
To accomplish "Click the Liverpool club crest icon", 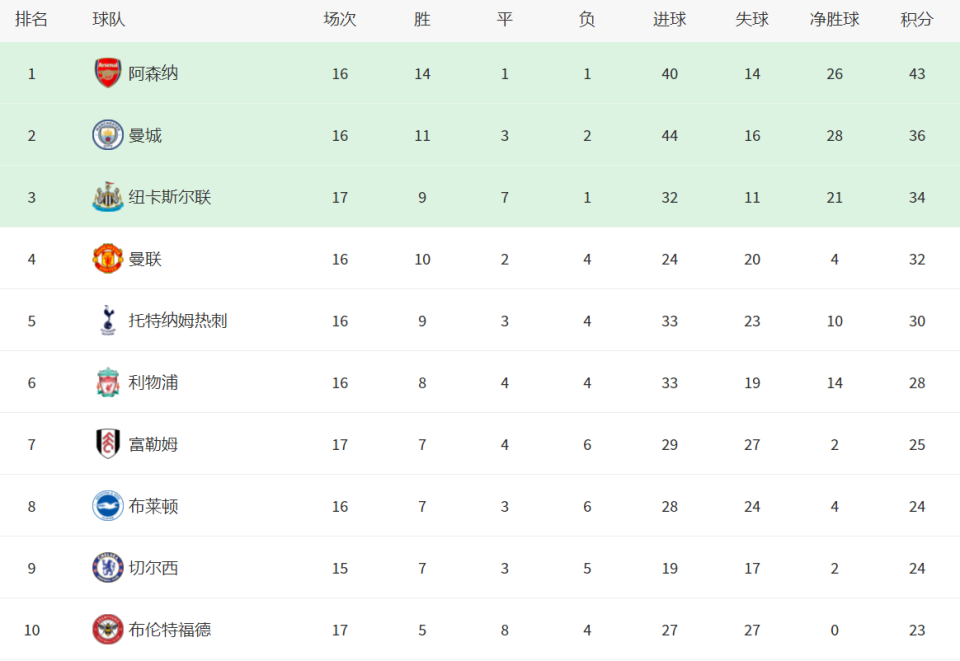I will (x=108, y=382).
